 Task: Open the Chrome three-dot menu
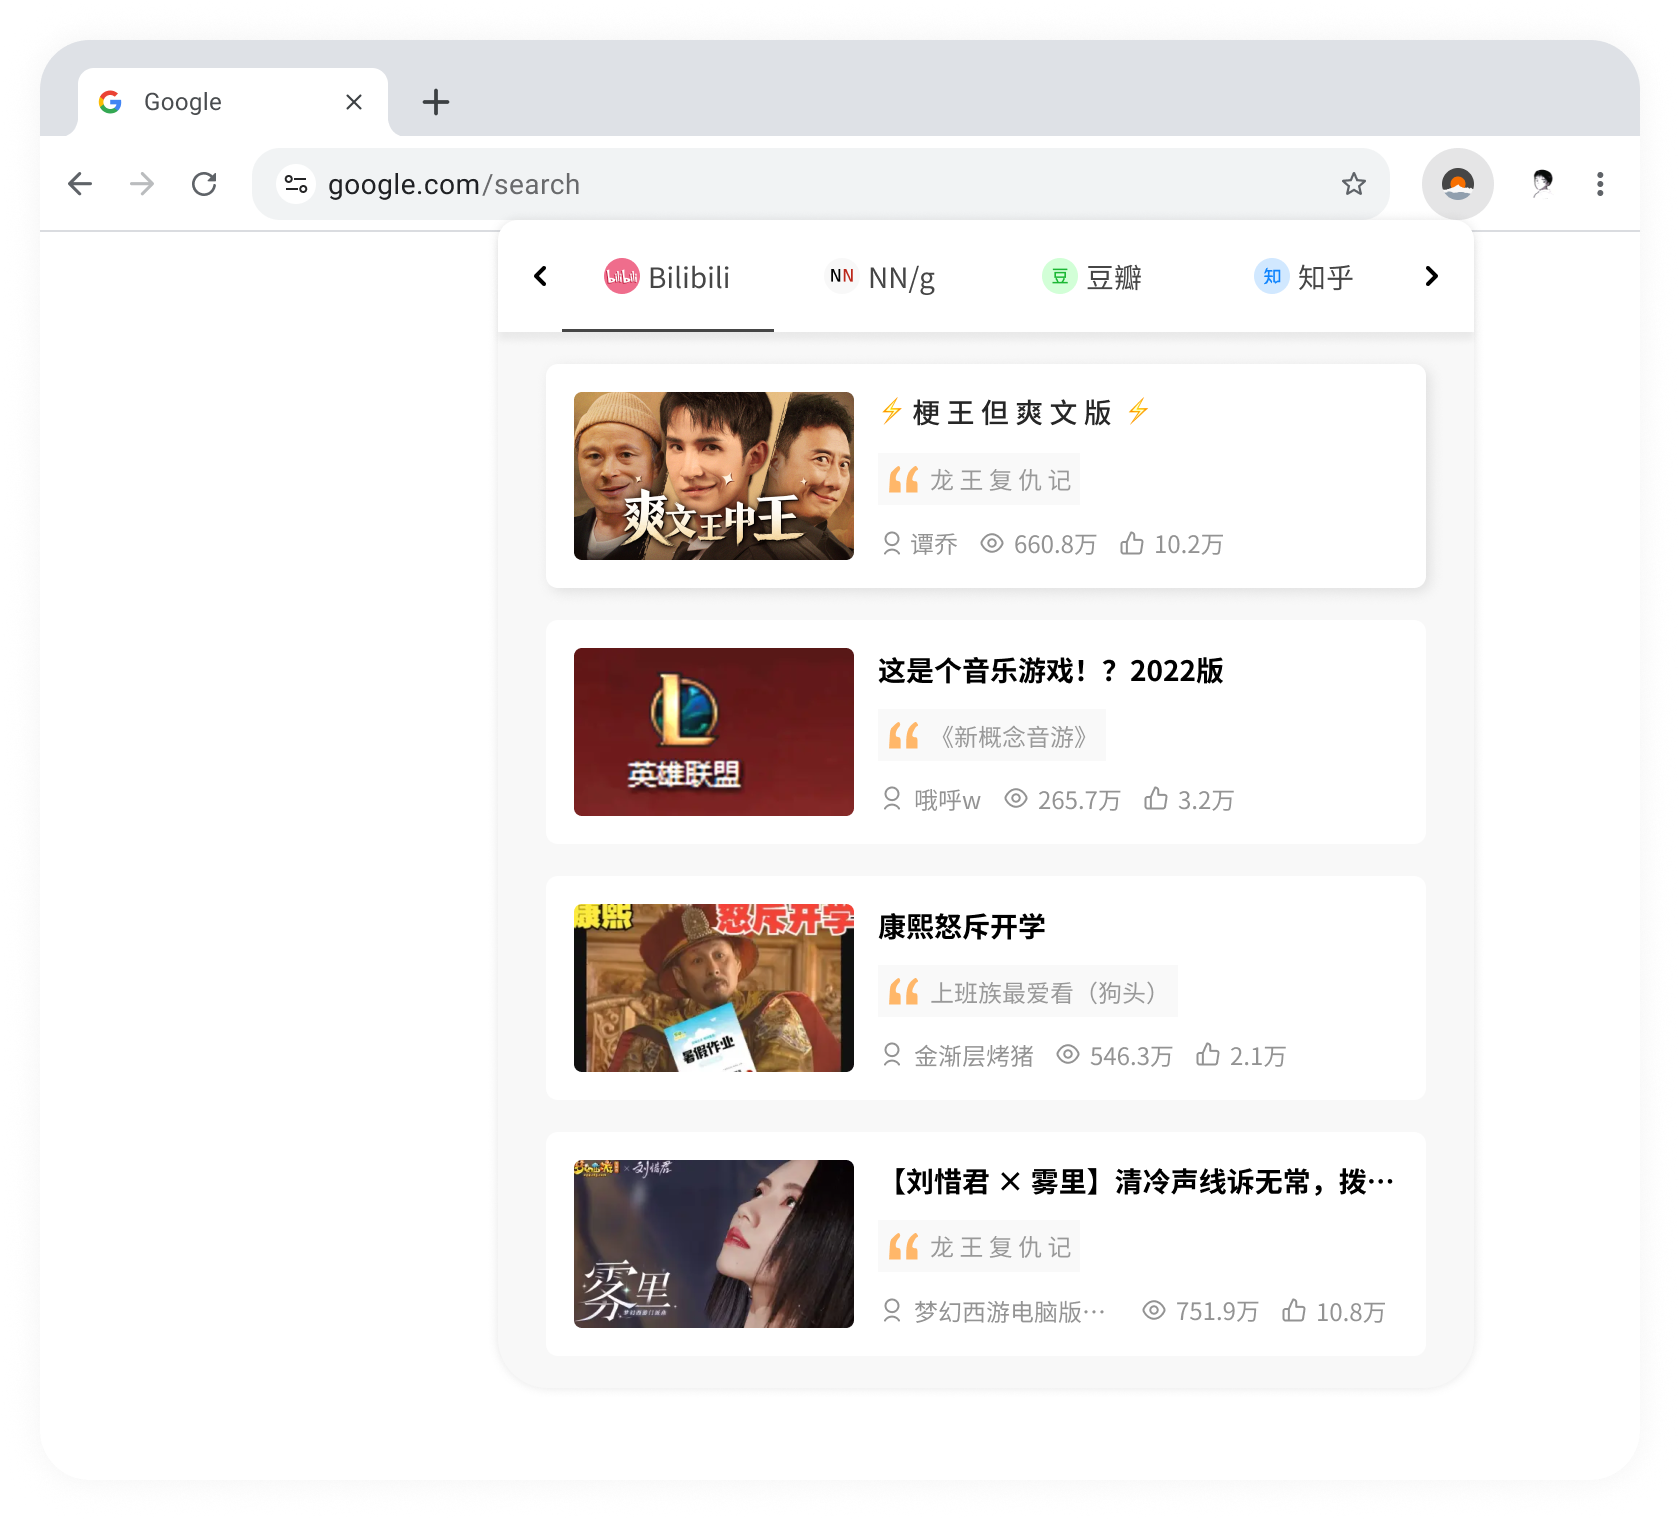coord(1600,184)
